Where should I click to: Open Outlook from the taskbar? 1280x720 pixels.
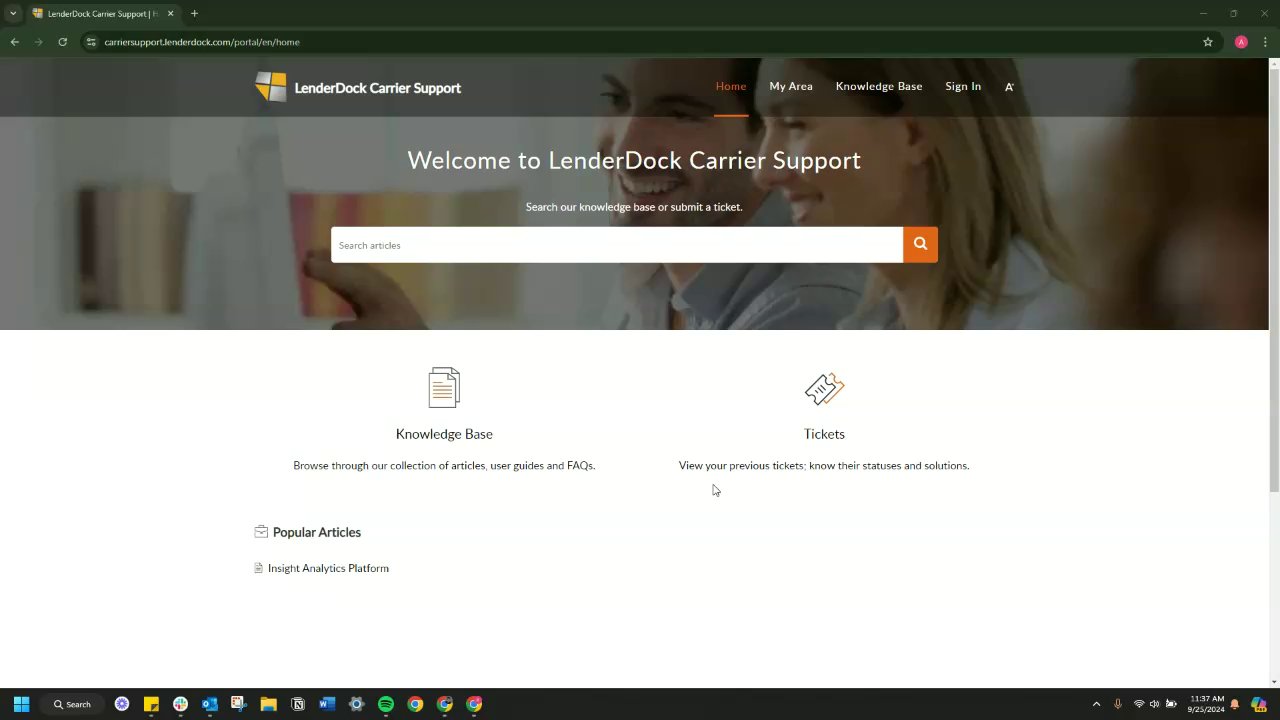pos(210,704)
